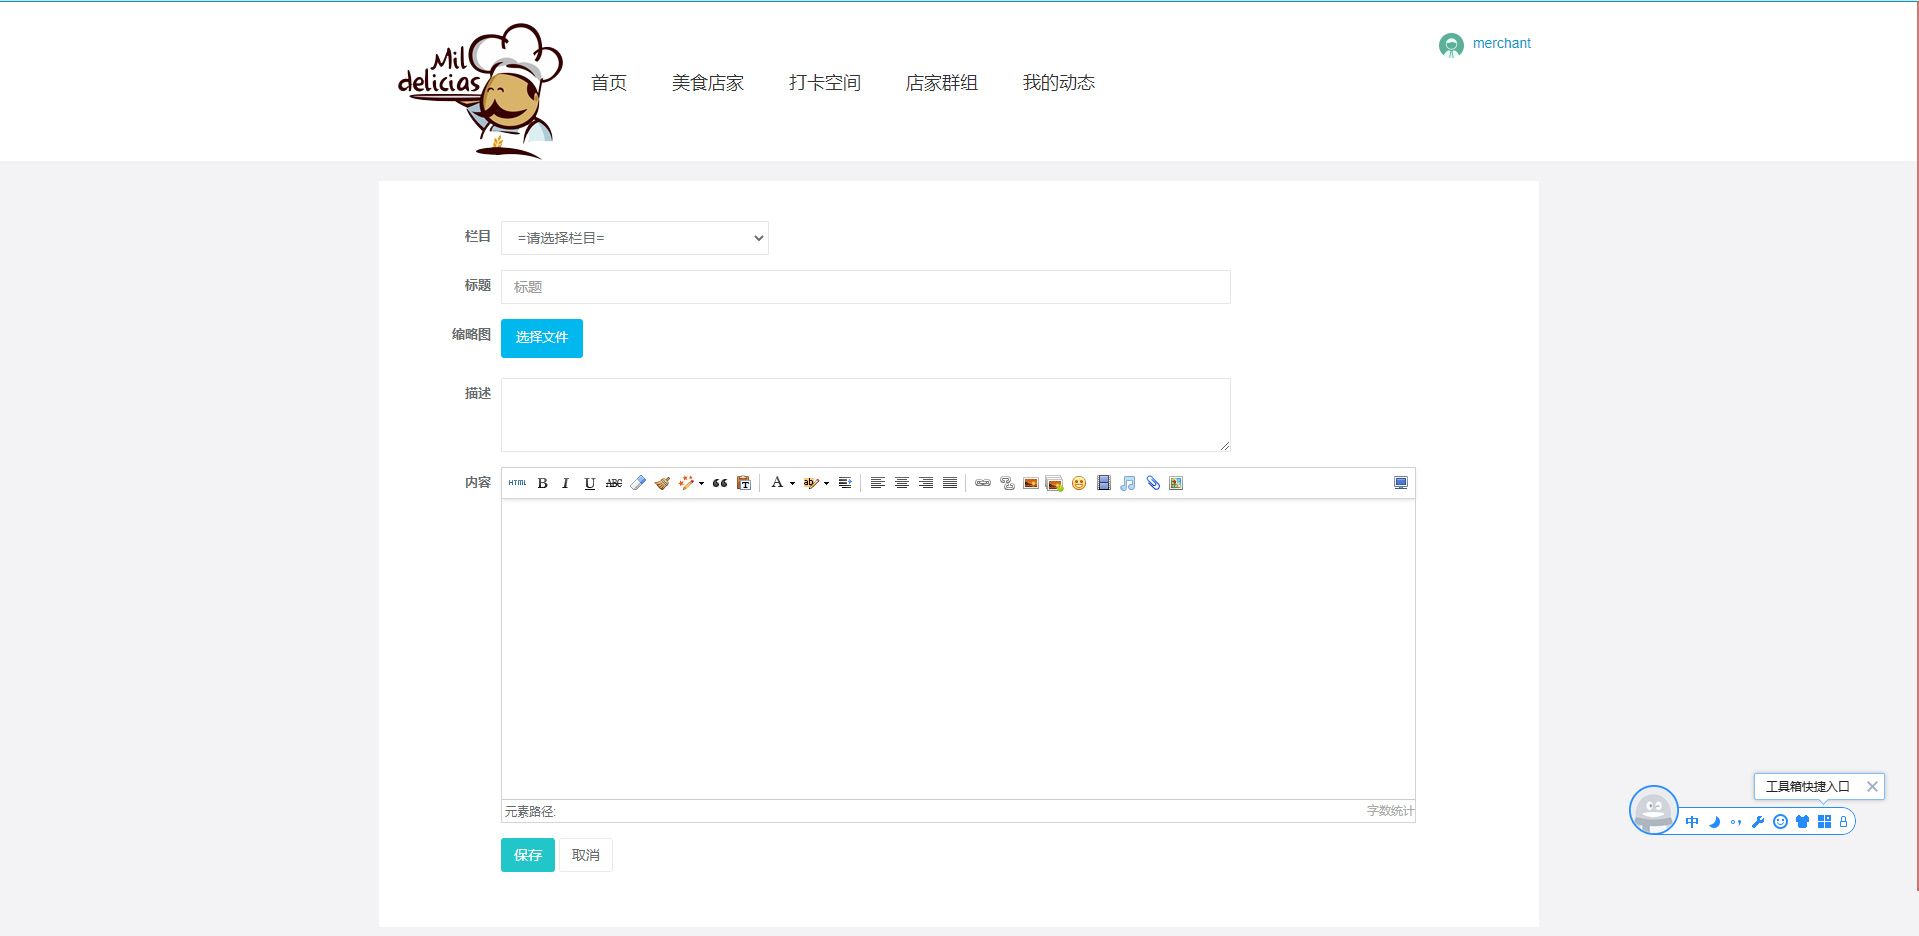Toggle underline formatting
Image resolution: width=1919 pixels, height=936 pixels.
[590, 483]
